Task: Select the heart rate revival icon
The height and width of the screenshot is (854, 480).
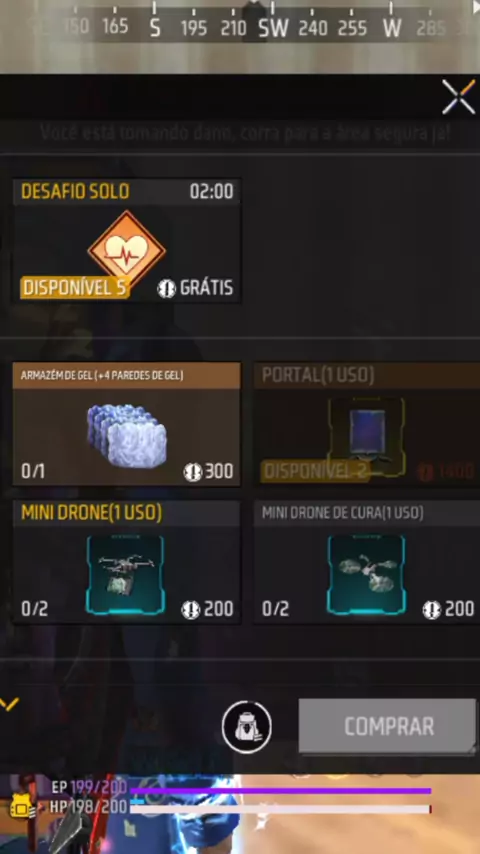Action: 126,251
